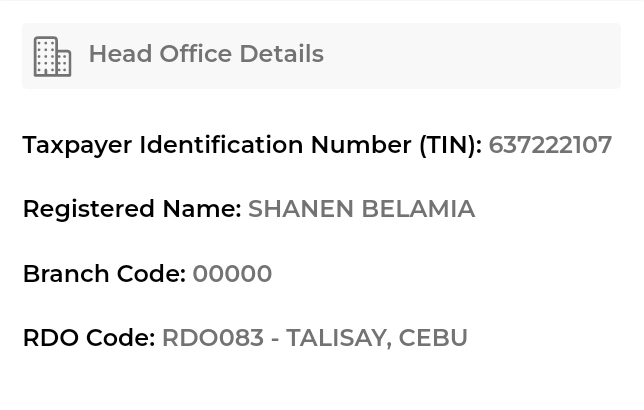The image size is (644, 410).
Task: Click the Branch Code label
Action: coord(104,274)
